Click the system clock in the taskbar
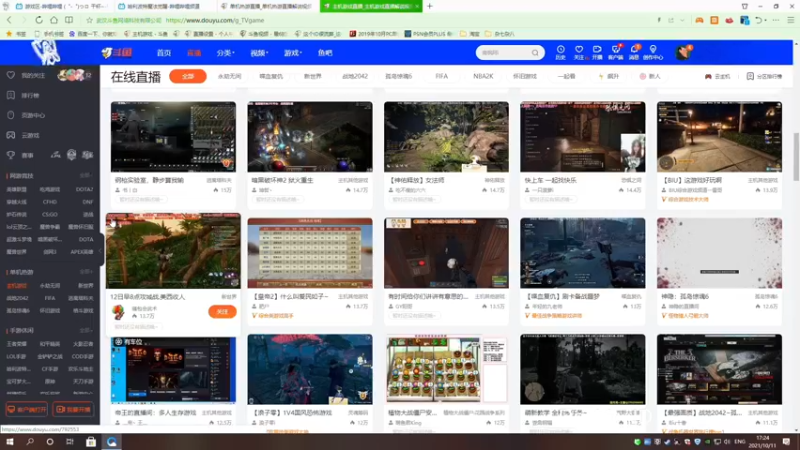This screenshot has height=450, width=800. (x=762, y=441)
